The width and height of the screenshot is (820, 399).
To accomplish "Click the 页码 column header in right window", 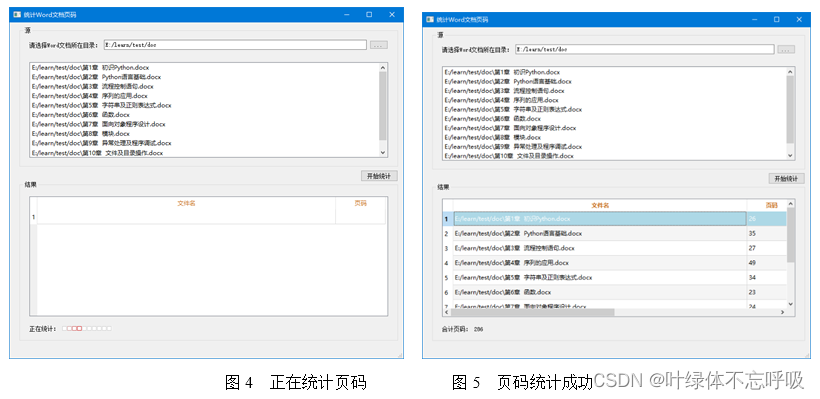I will pyautogui.click(x=771, y=206).
